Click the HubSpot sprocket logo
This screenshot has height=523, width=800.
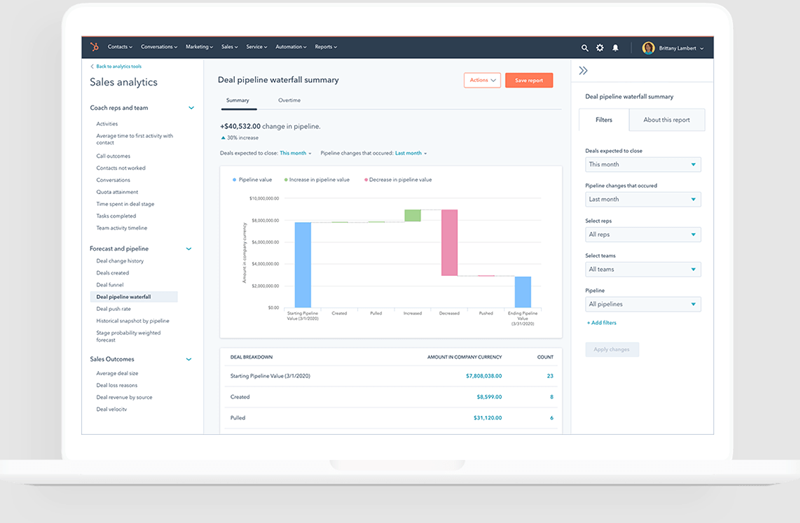(95, 47)
